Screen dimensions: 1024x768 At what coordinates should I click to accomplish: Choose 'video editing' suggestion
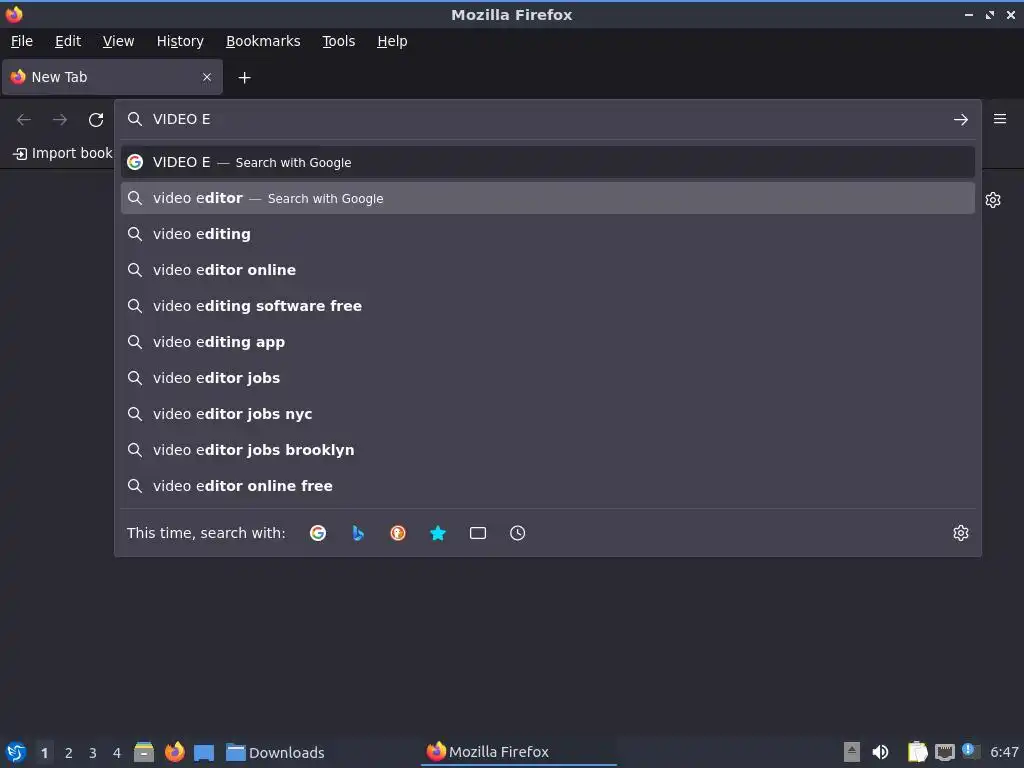click(x=548, y=234)
